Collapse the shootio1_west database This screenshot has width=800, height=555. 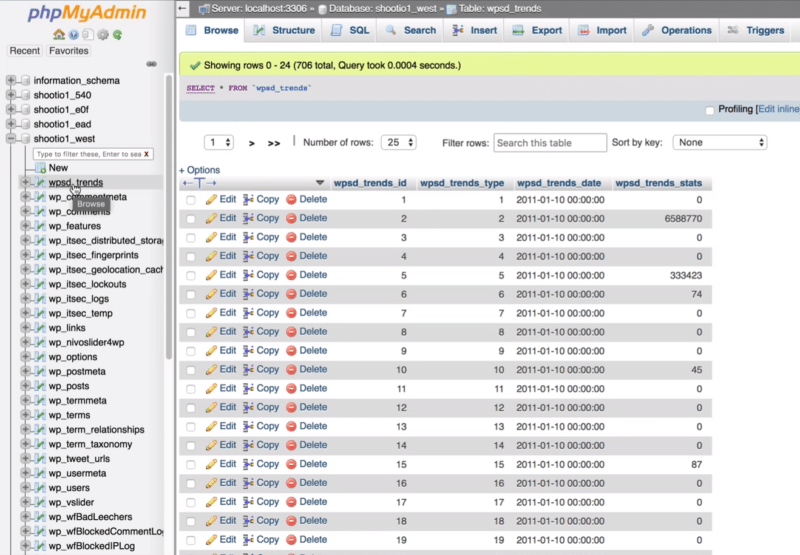(11, 139)
